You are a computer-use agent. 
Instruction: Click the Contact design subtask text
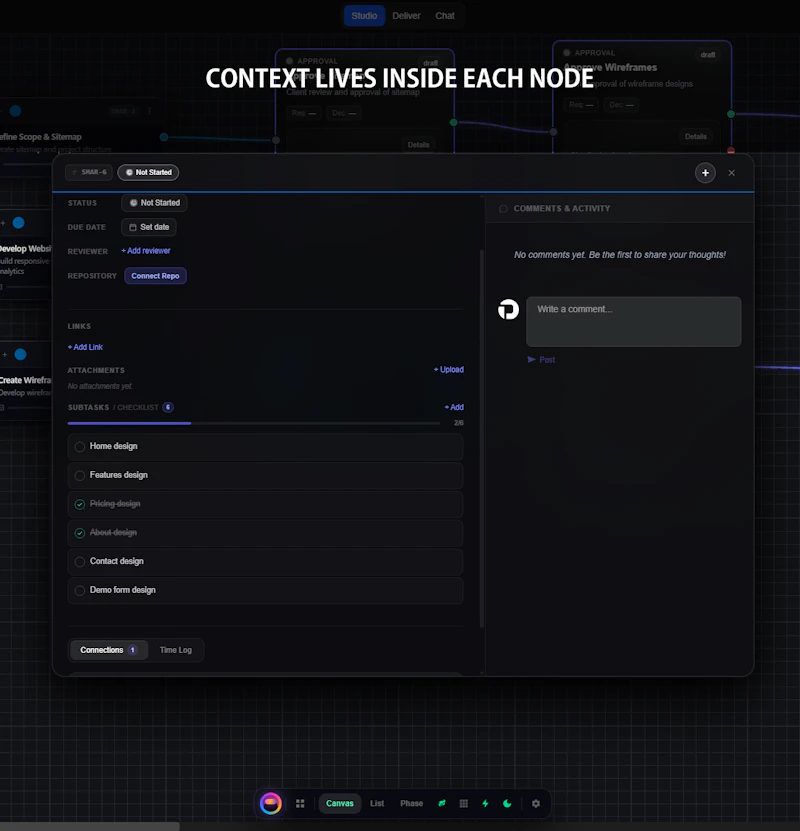pyautogui.click(x=117, y=561)
